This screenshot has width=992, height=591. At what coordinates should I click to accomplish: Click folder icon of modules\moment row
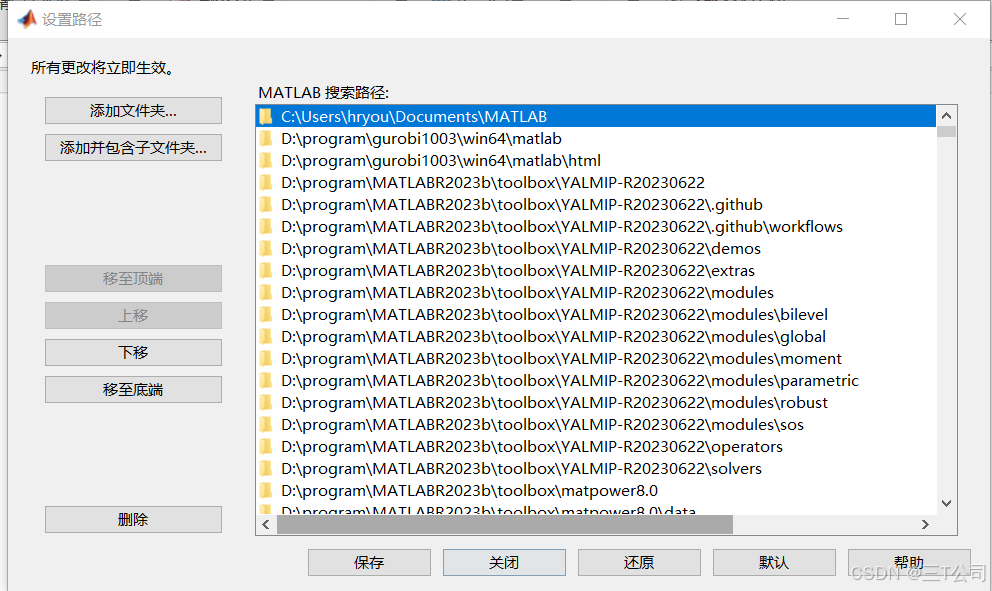[266, 359]
